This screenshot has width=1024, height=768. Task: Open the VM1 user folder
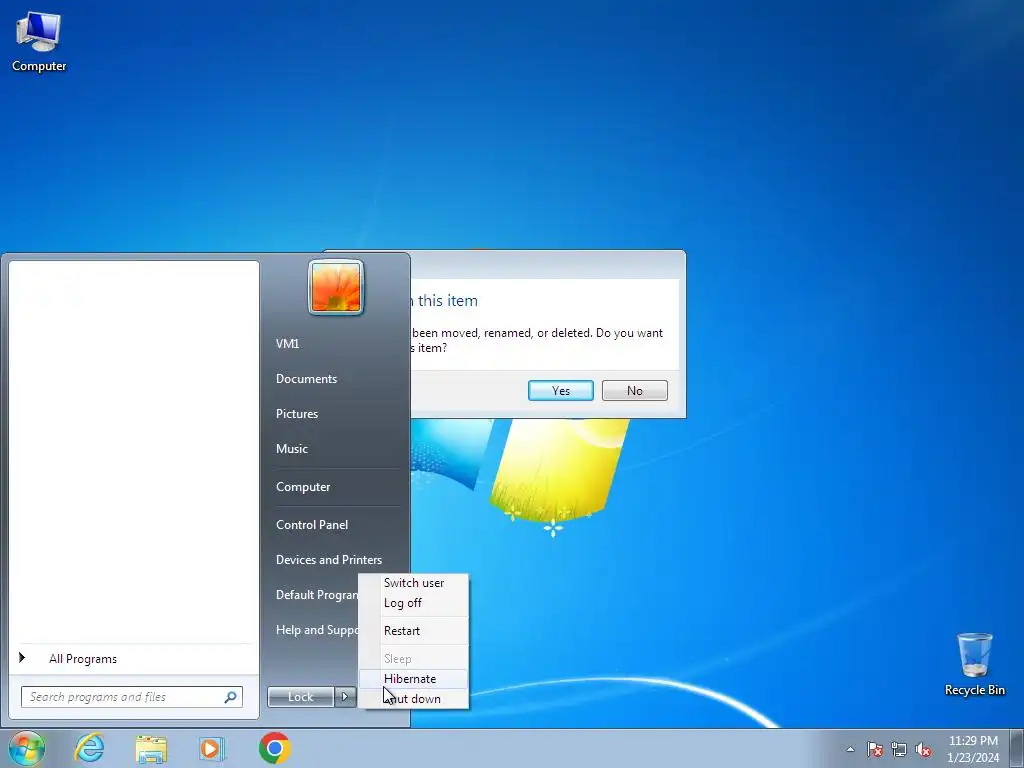pos(287,344)
